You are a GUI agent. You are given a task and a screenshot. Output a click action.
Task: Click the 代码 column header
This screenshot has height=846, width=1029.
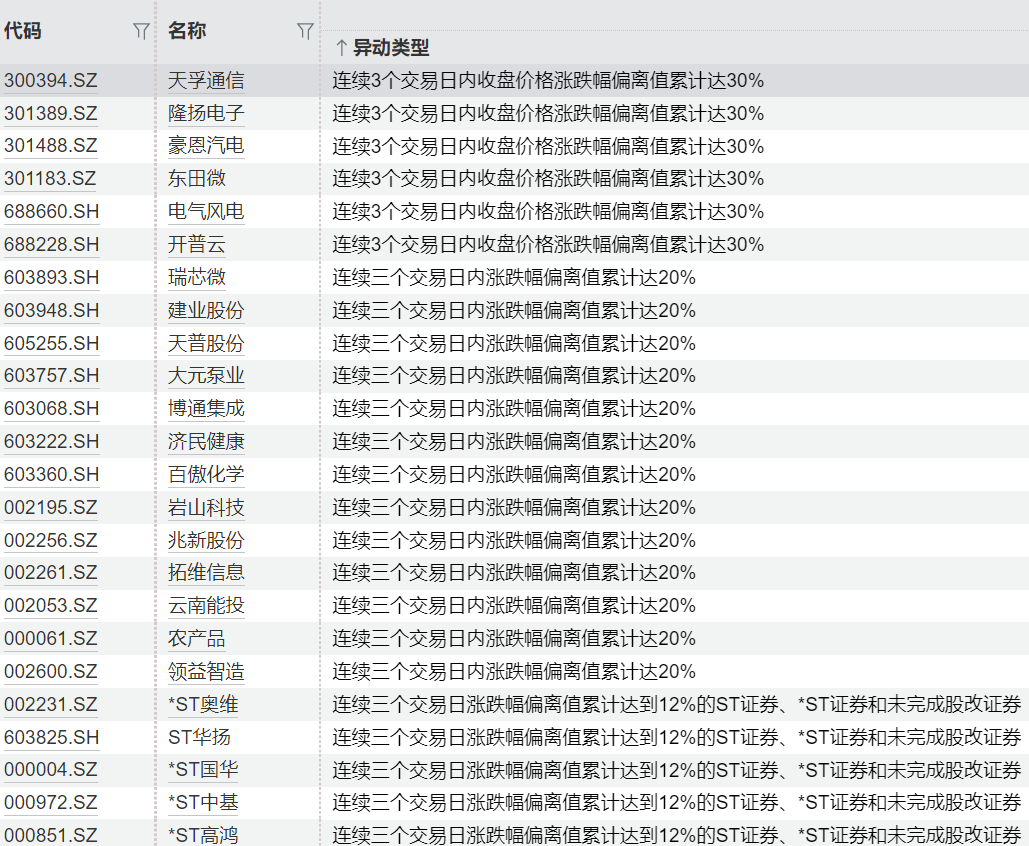[x=23, y=31]
